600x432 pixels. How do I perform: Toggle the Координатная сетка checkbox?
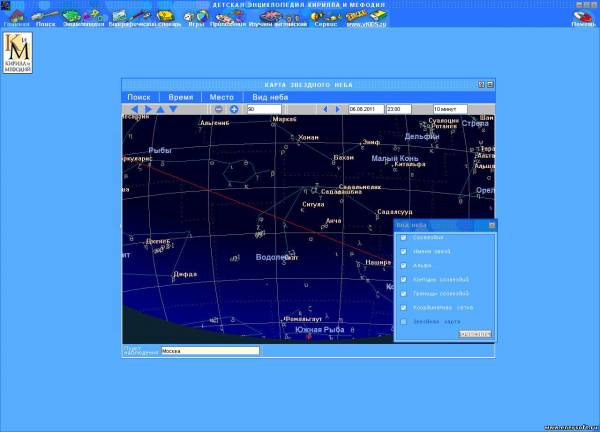403,308
